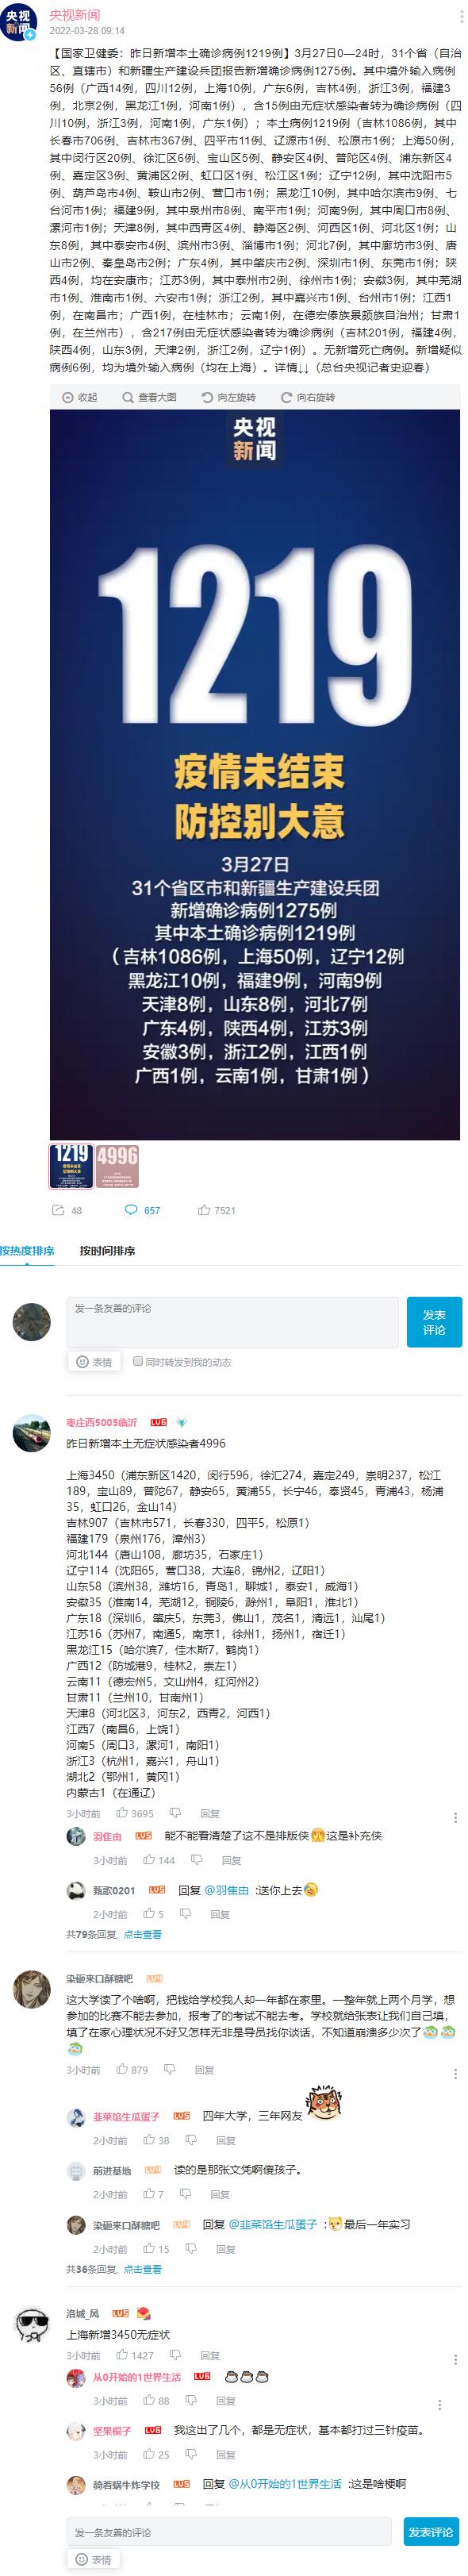
Task: Switch to 按时间排序 tab
Action: (107, 1251)
